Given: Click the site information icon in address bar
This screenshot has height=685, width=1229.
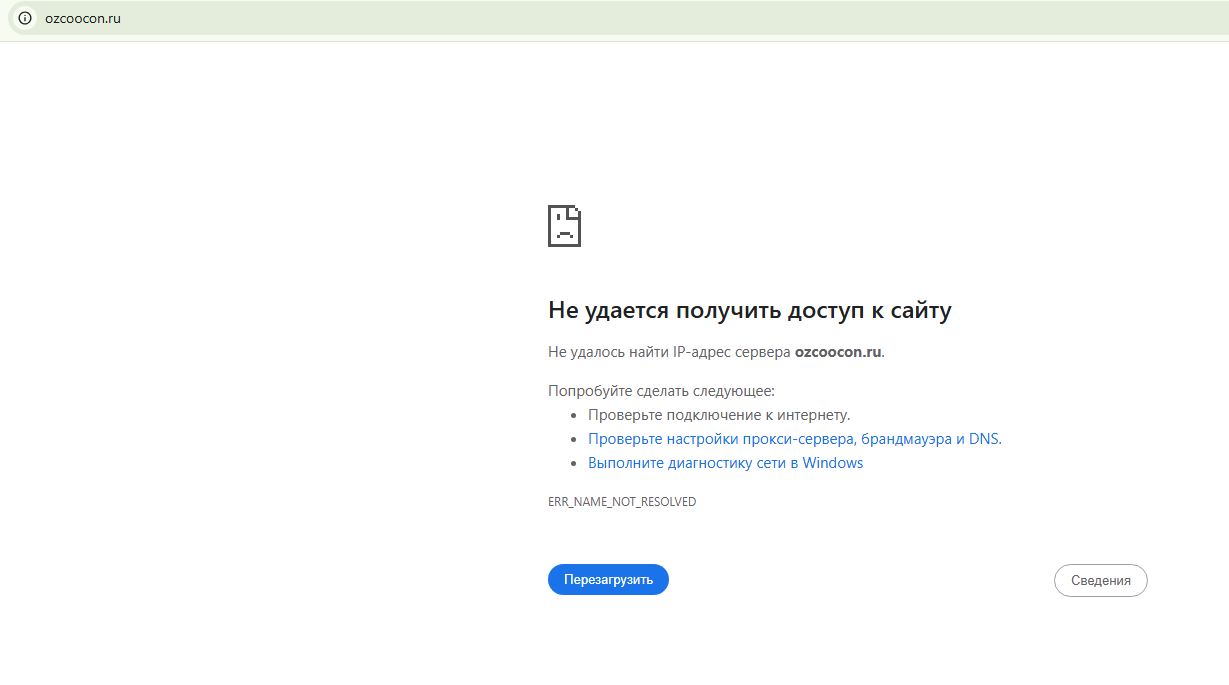Looking at the screenshot, I should [25, 18].
